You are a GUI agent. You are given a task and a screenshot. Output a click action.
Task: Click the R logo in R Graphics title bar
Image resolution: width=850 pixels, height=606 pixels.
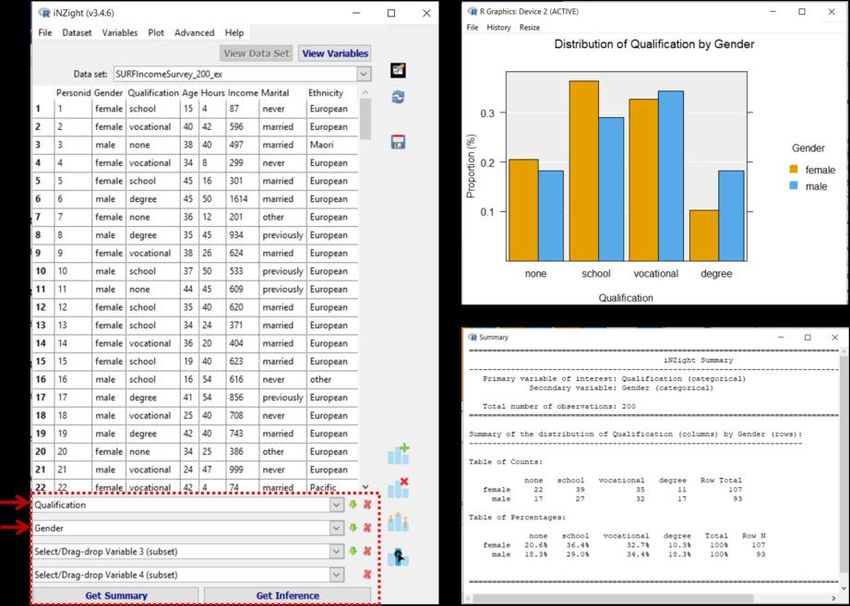(x=472, y=11)
